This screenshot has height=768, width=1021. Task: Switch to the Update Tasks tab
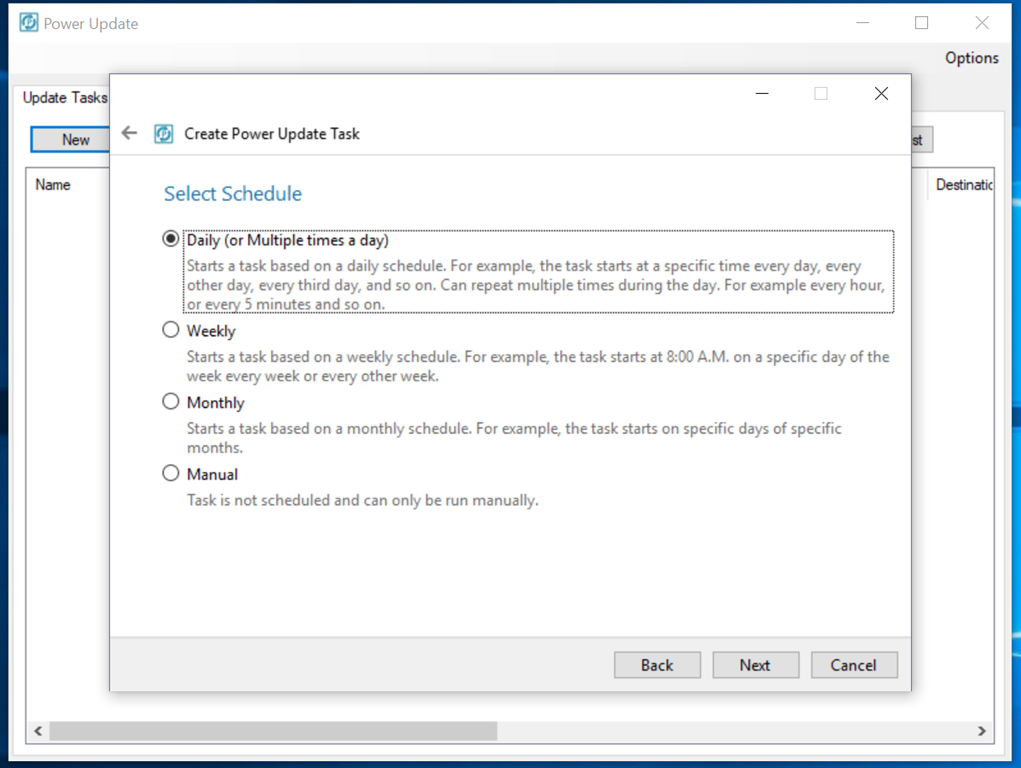(x=64, y=98)
